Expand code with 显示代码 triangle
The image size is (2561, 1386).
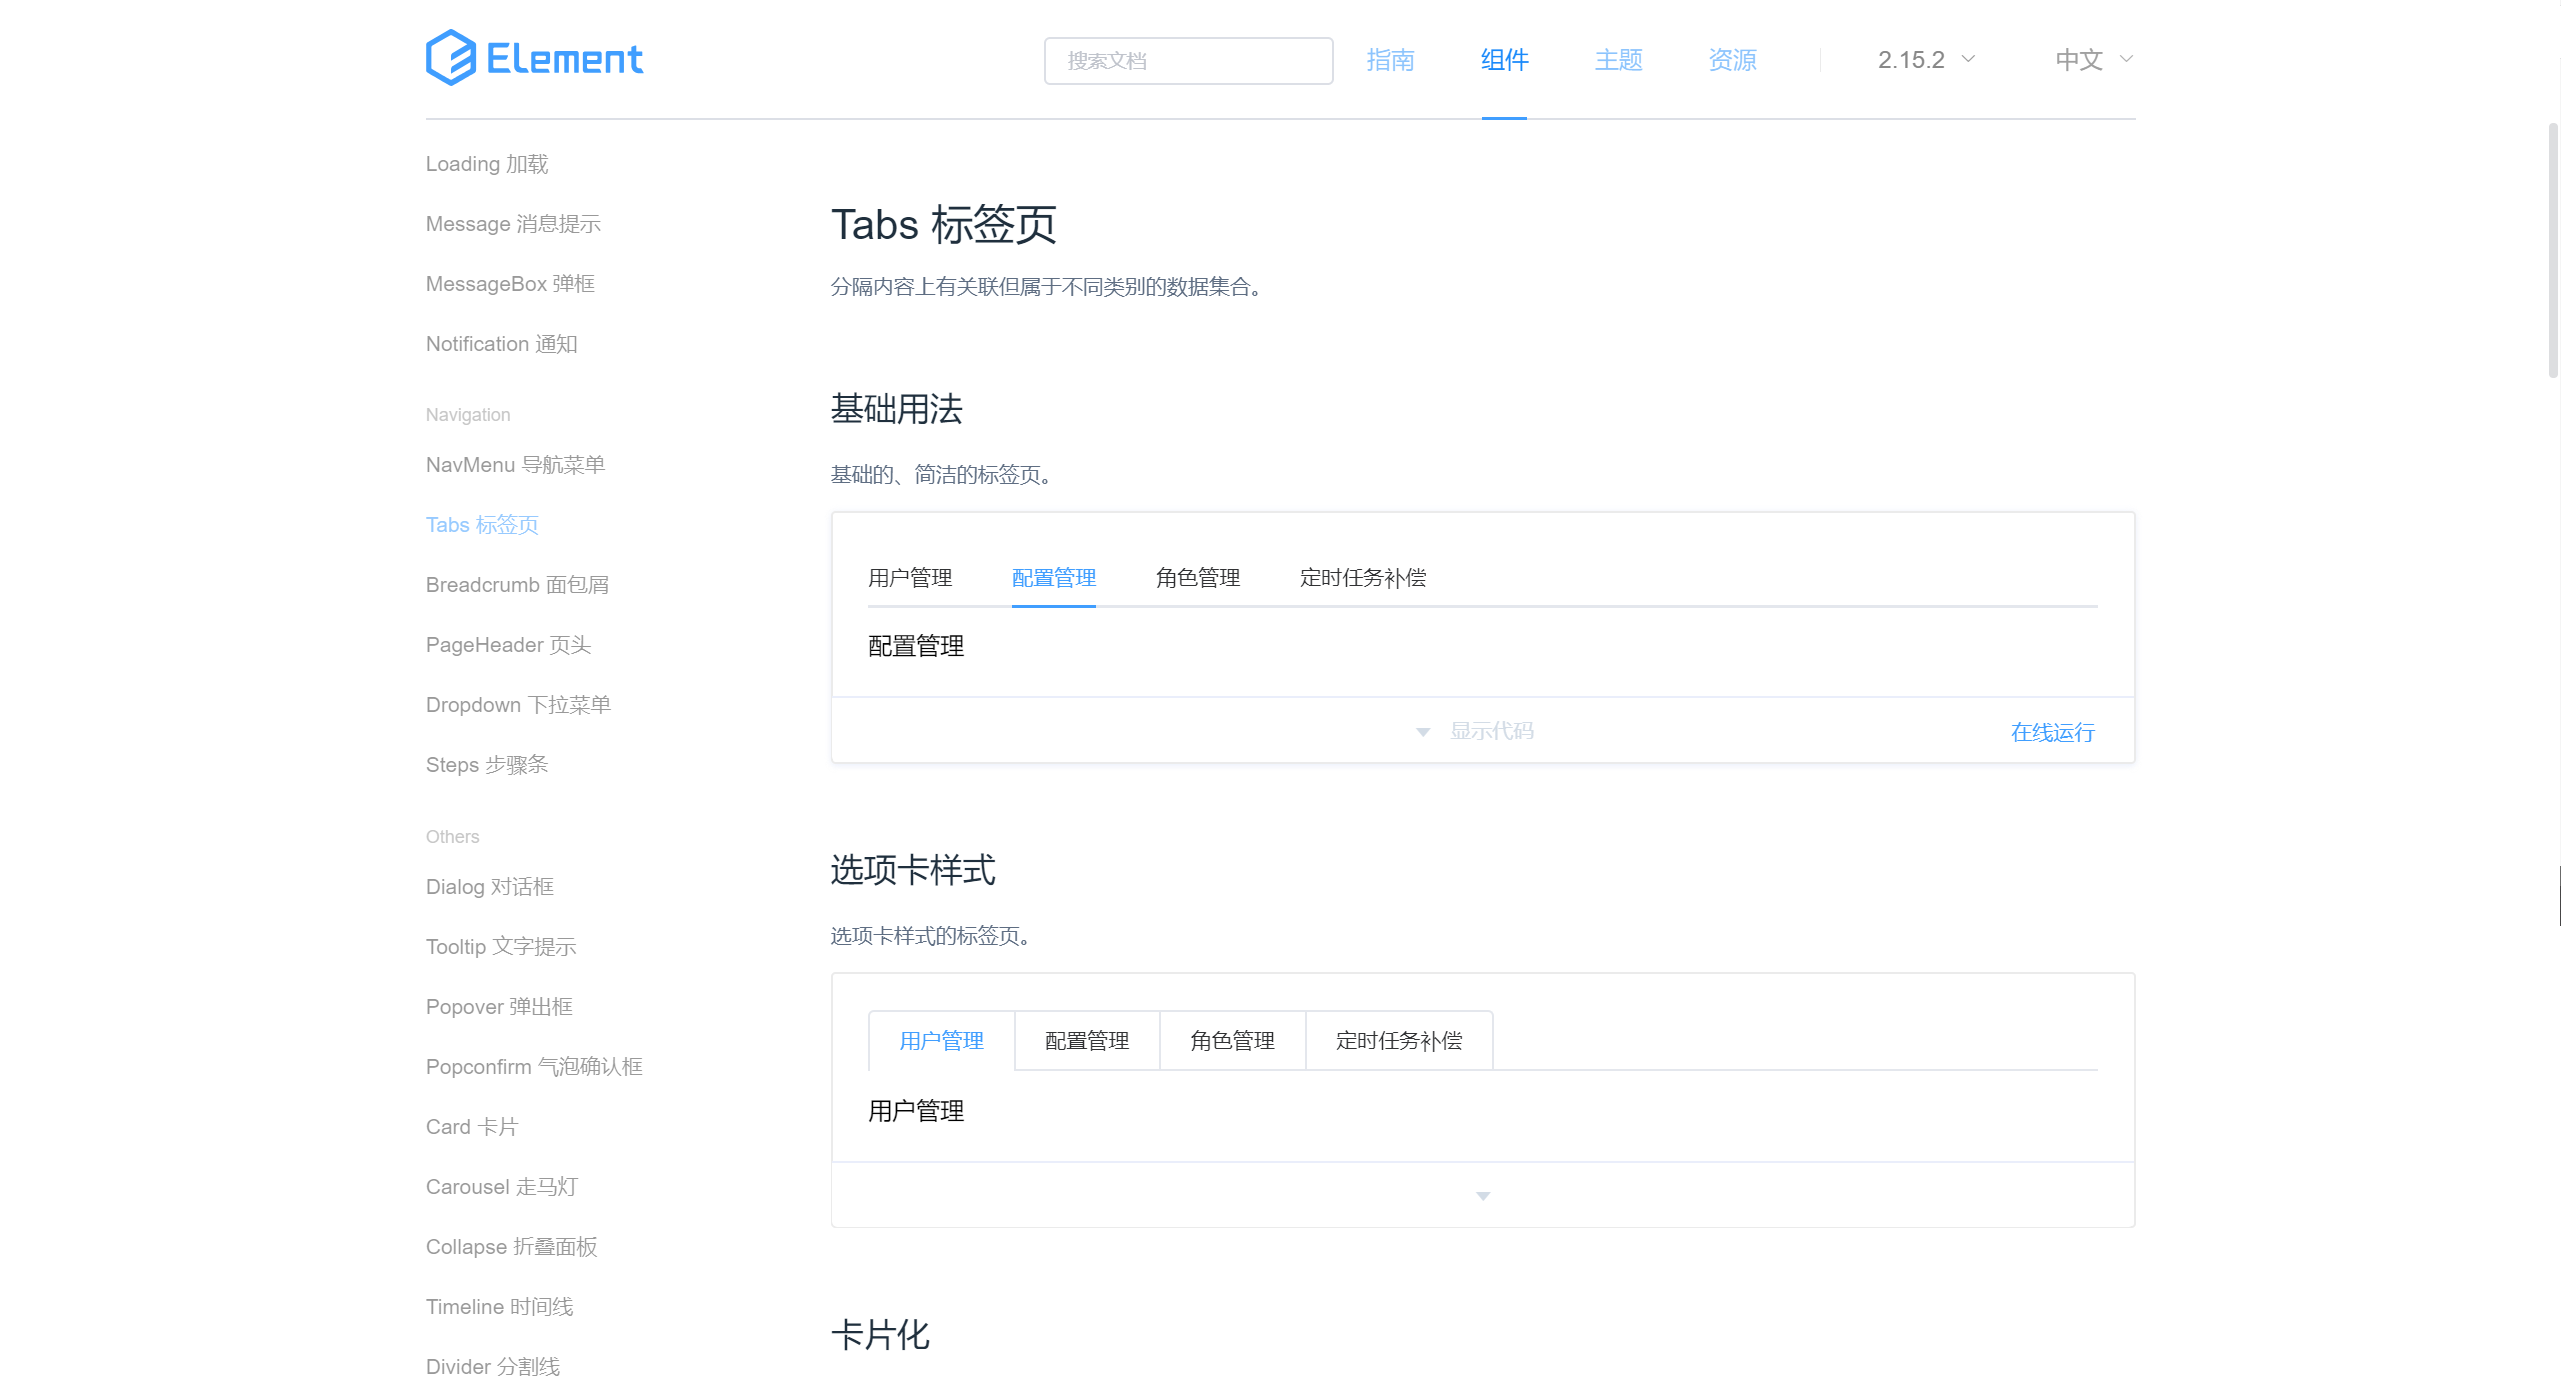[x=1423, y=732]
